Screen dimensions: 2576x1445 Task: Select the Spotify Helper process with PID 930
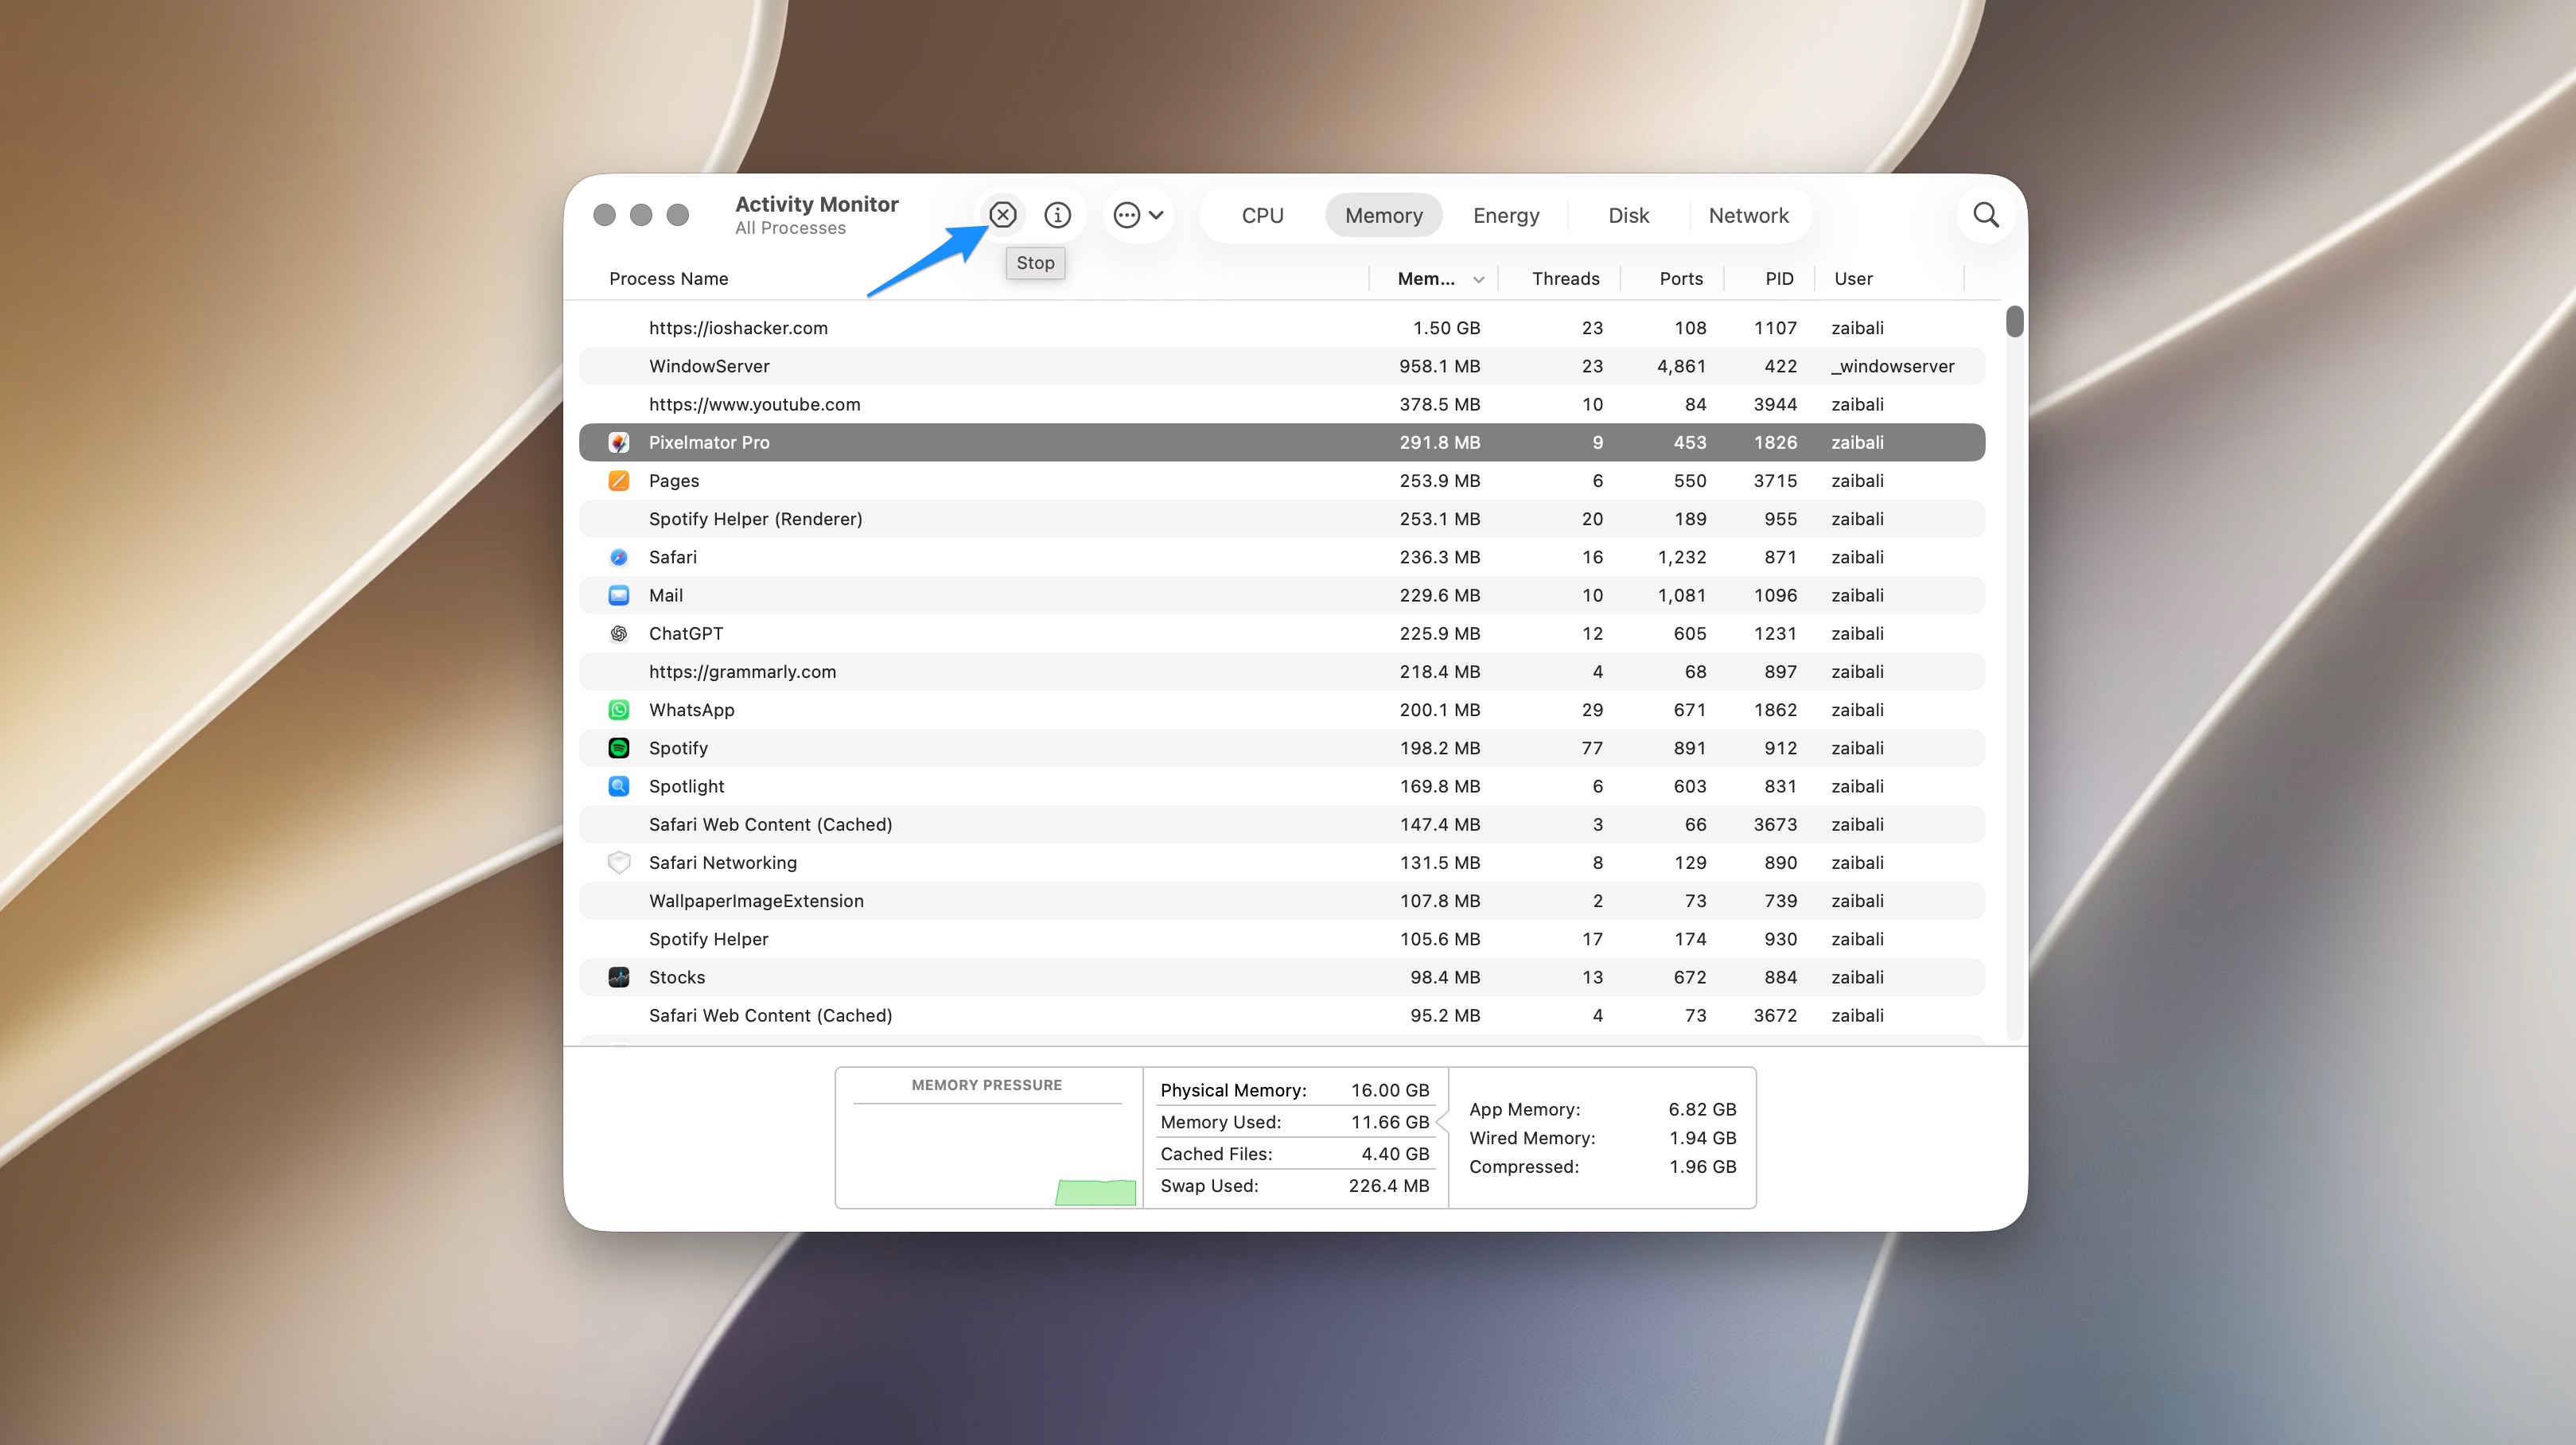point(1282,939)
